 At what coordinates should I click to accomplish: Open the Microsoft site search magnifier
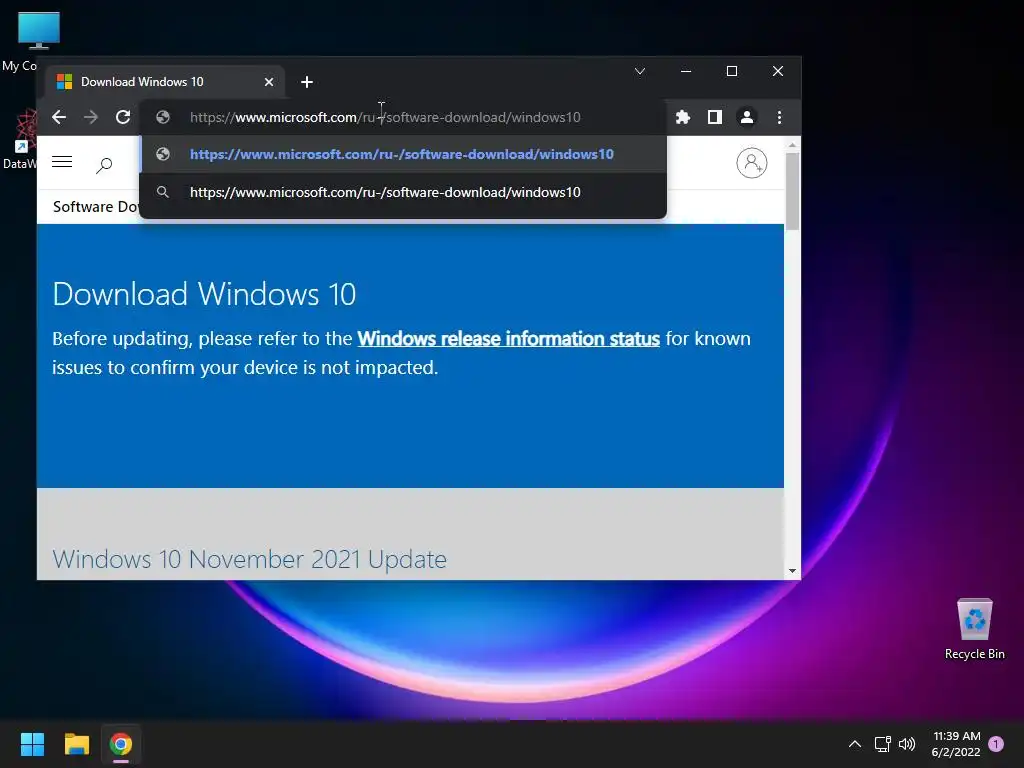[104, 165]
